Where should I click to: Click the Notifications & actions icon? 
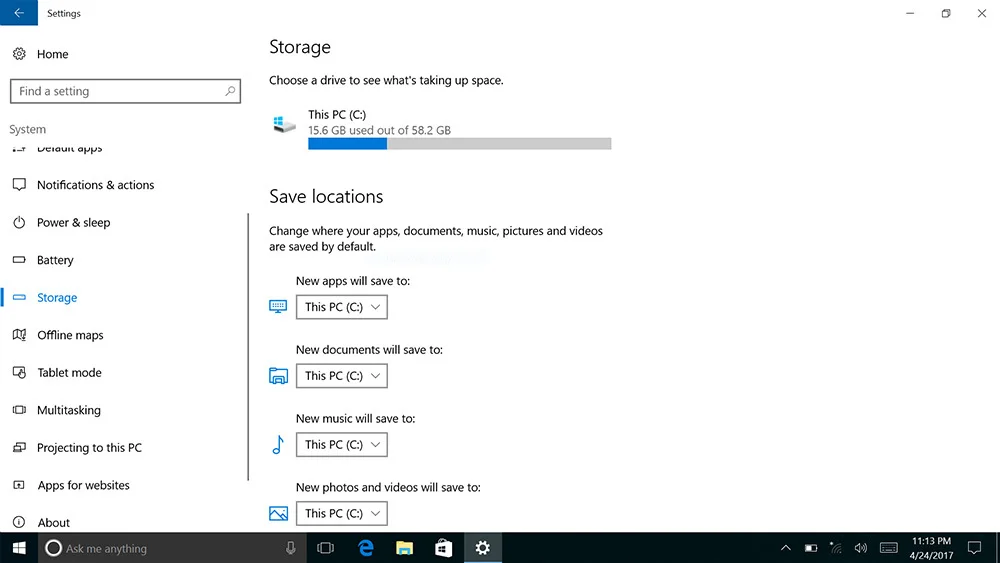(x=19, y=185)
